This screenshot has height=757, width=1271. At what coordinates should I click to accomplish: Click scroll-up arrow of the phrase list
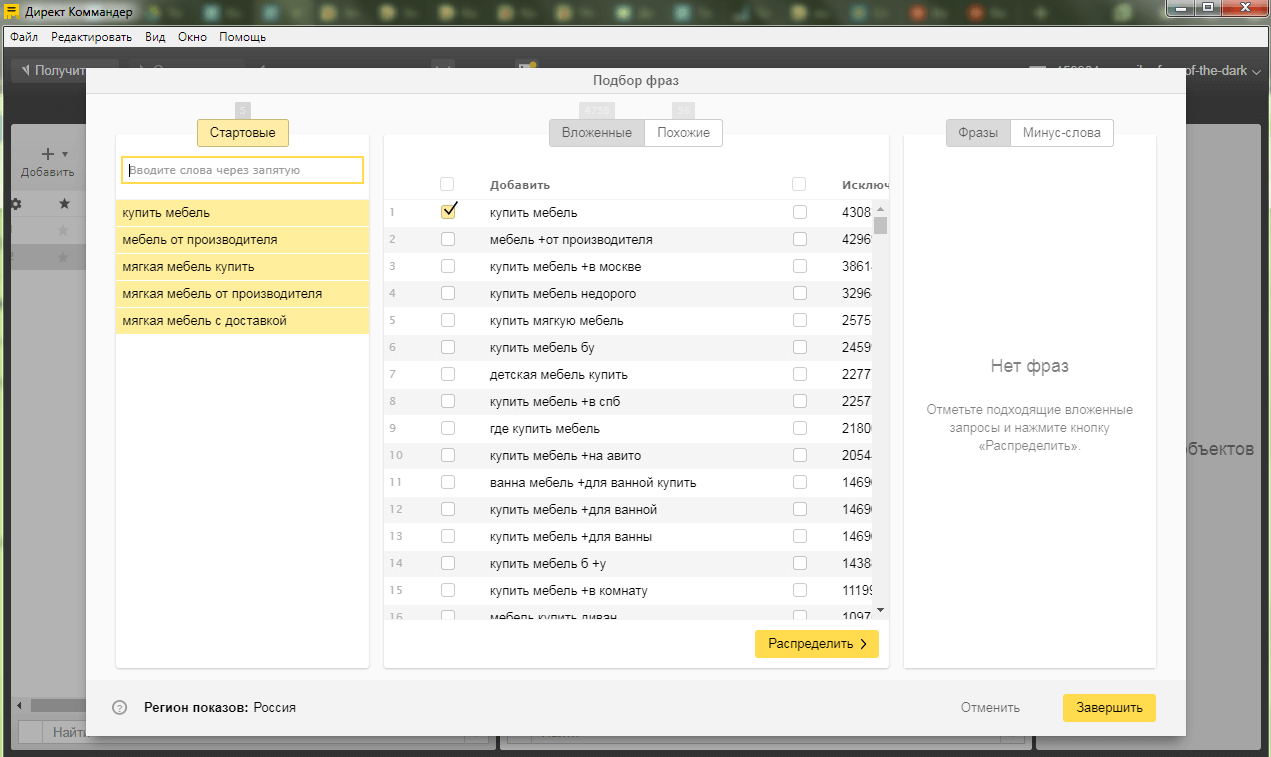(x=880, y=209)
